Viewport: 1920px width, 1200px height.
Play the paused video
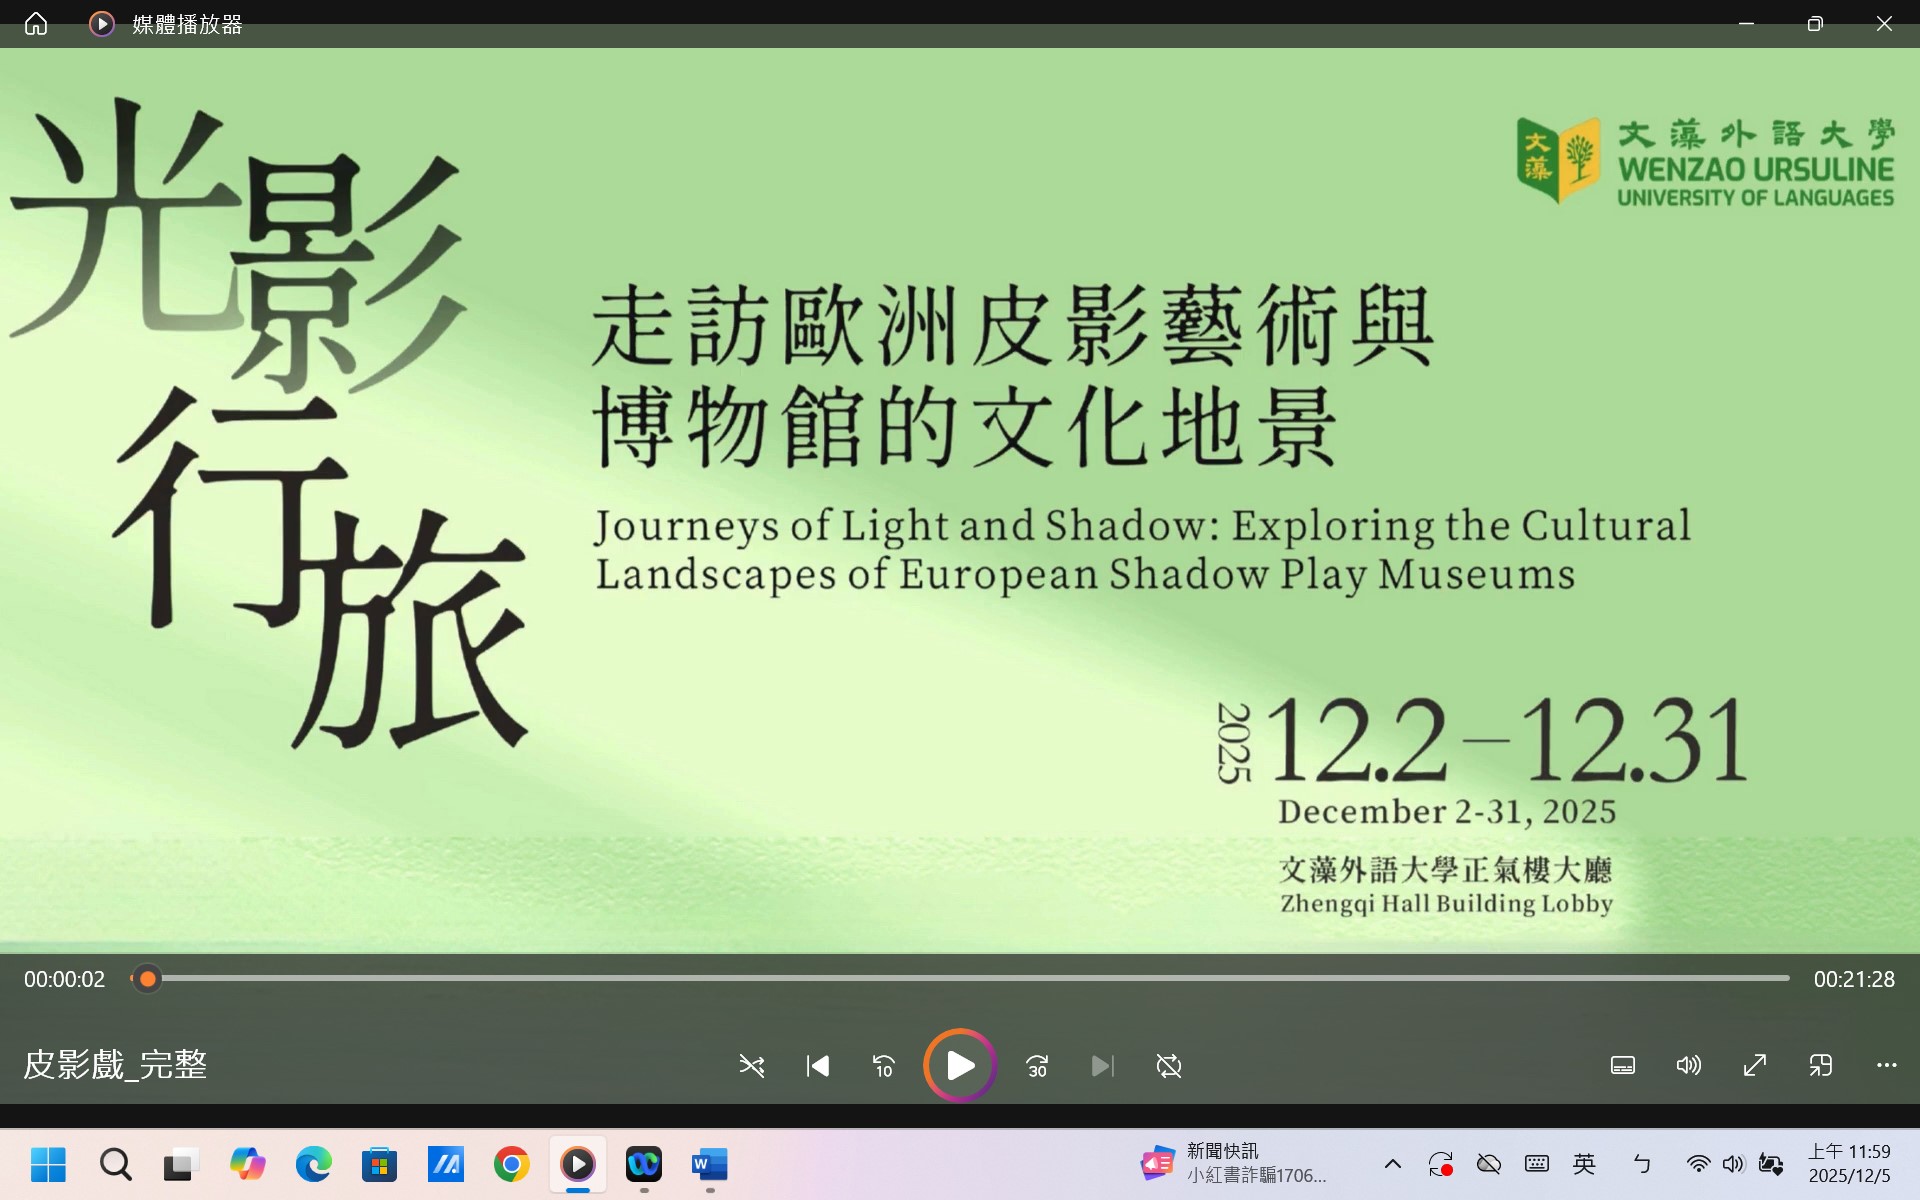[959, 1065]
